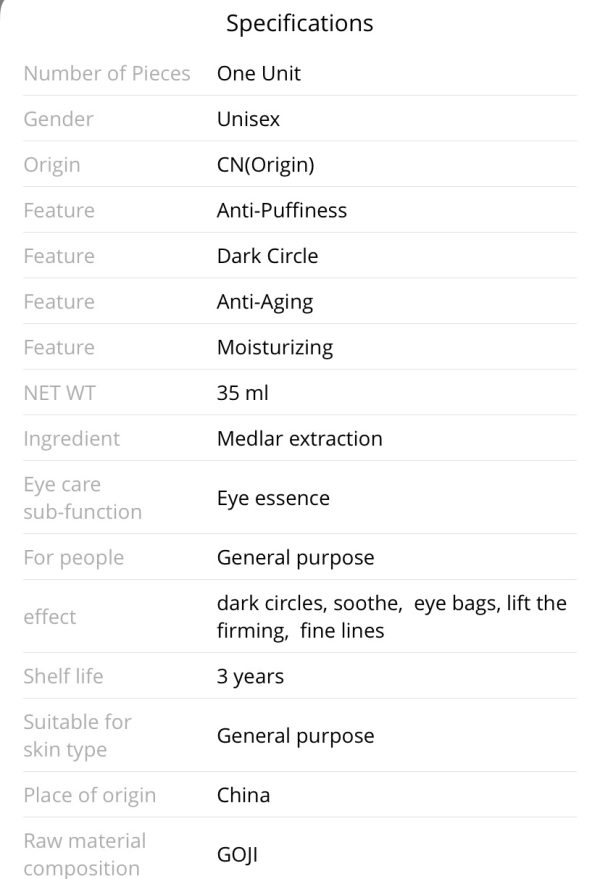The height and width of the screenshot is (879, 600).
Task: Click the Moisturizing feature value
Action: click(275, 348)
